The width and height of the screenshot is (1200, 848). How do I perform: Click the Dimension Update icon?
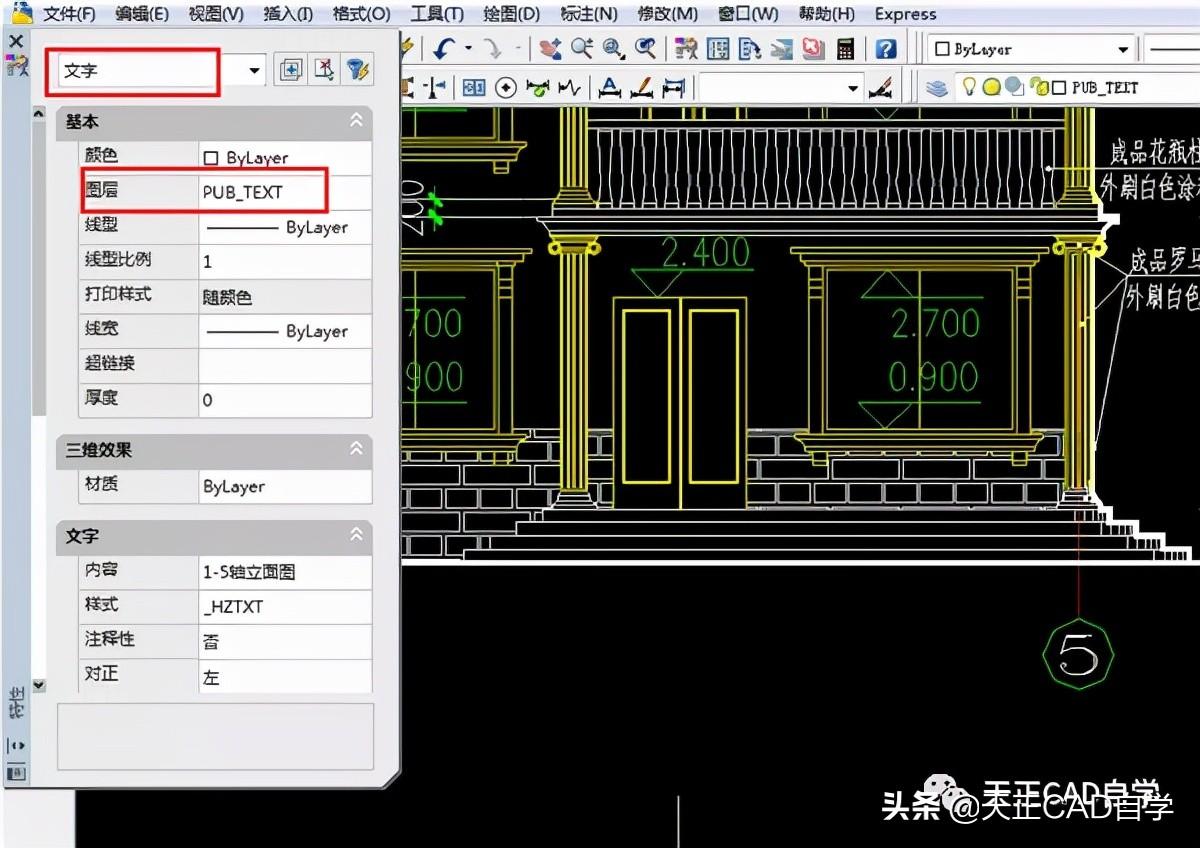click(x=673, y=88)
